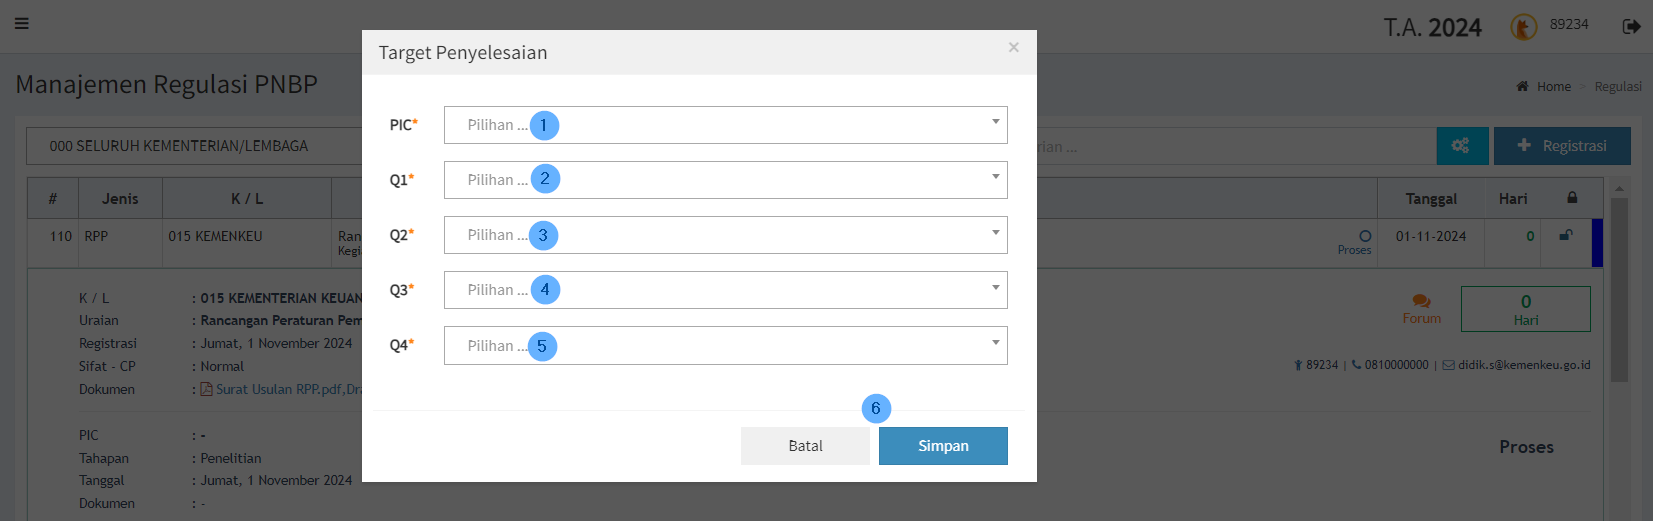1653x521 pixels.
Task: Open the Forum chat icon
Action: [x=1421, y=302]
